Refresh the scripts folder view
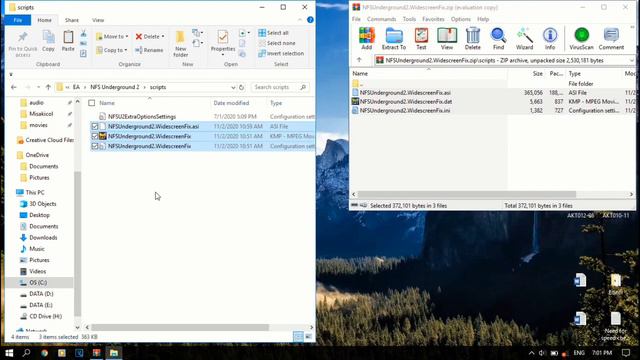This screenshot has height=360, width=640. click(241, 87)
